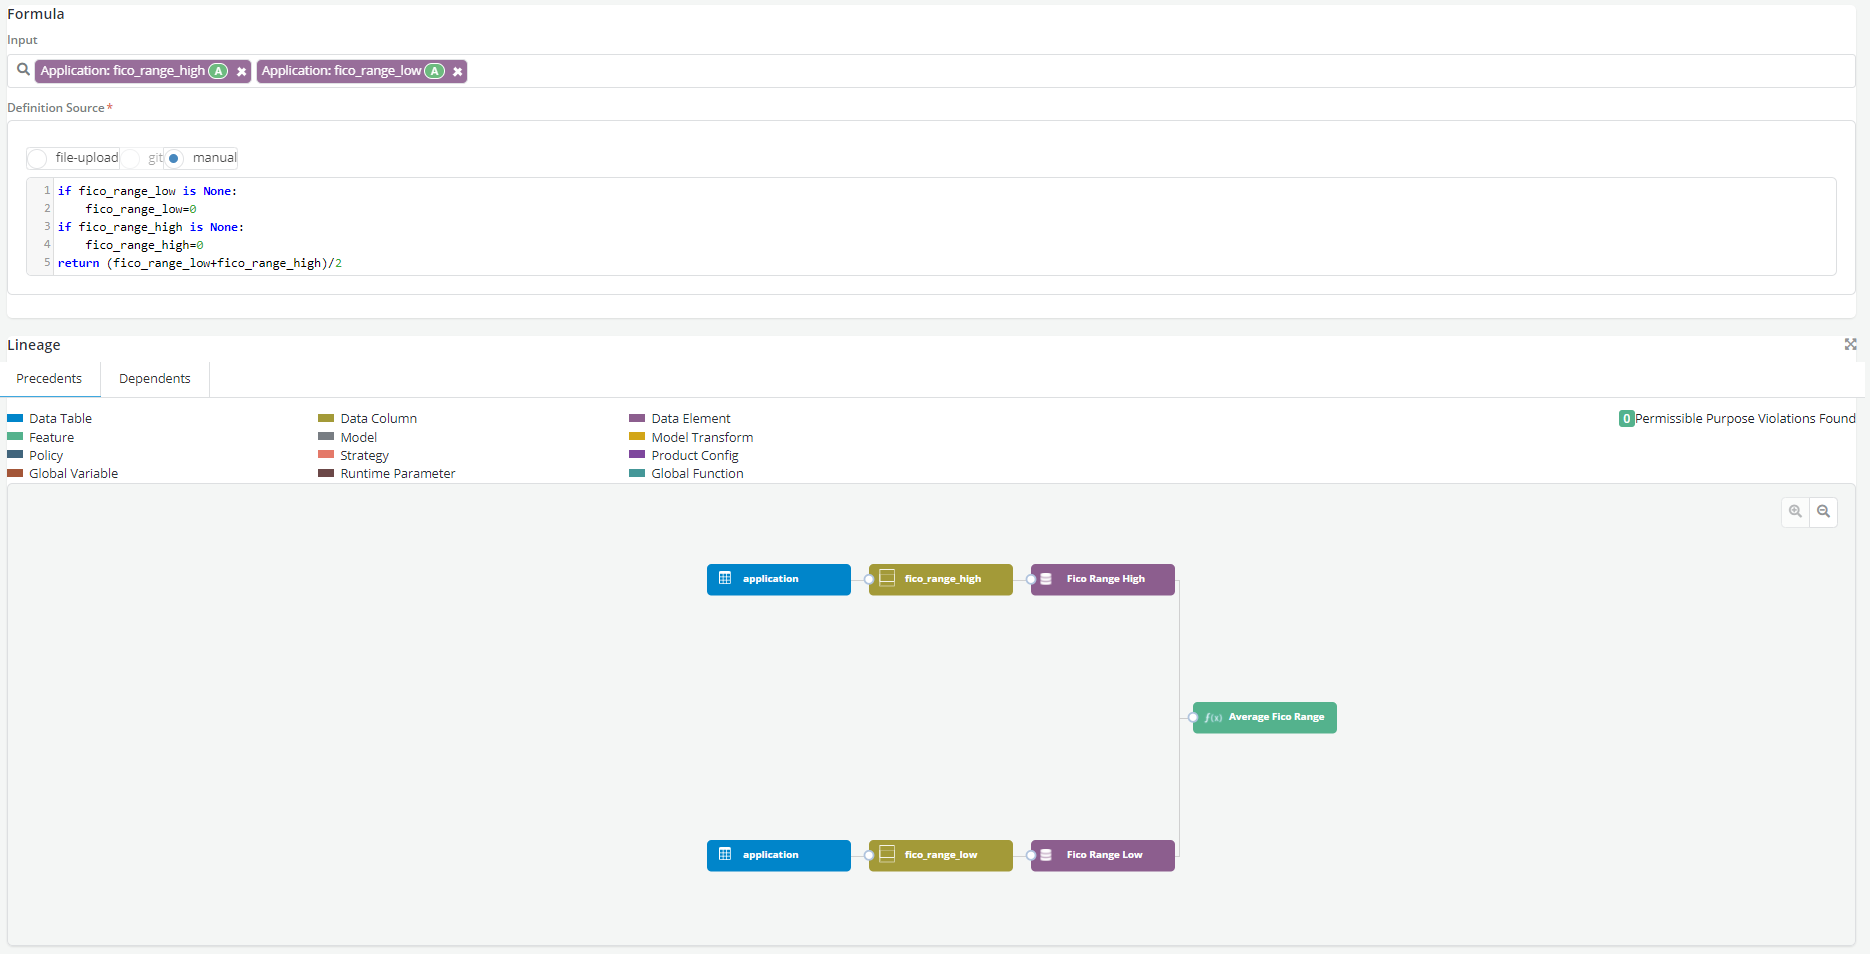Click the function icon on Average Fico Range
The height and width of the screenshot is (954, 1870).
coord(1213,718)
